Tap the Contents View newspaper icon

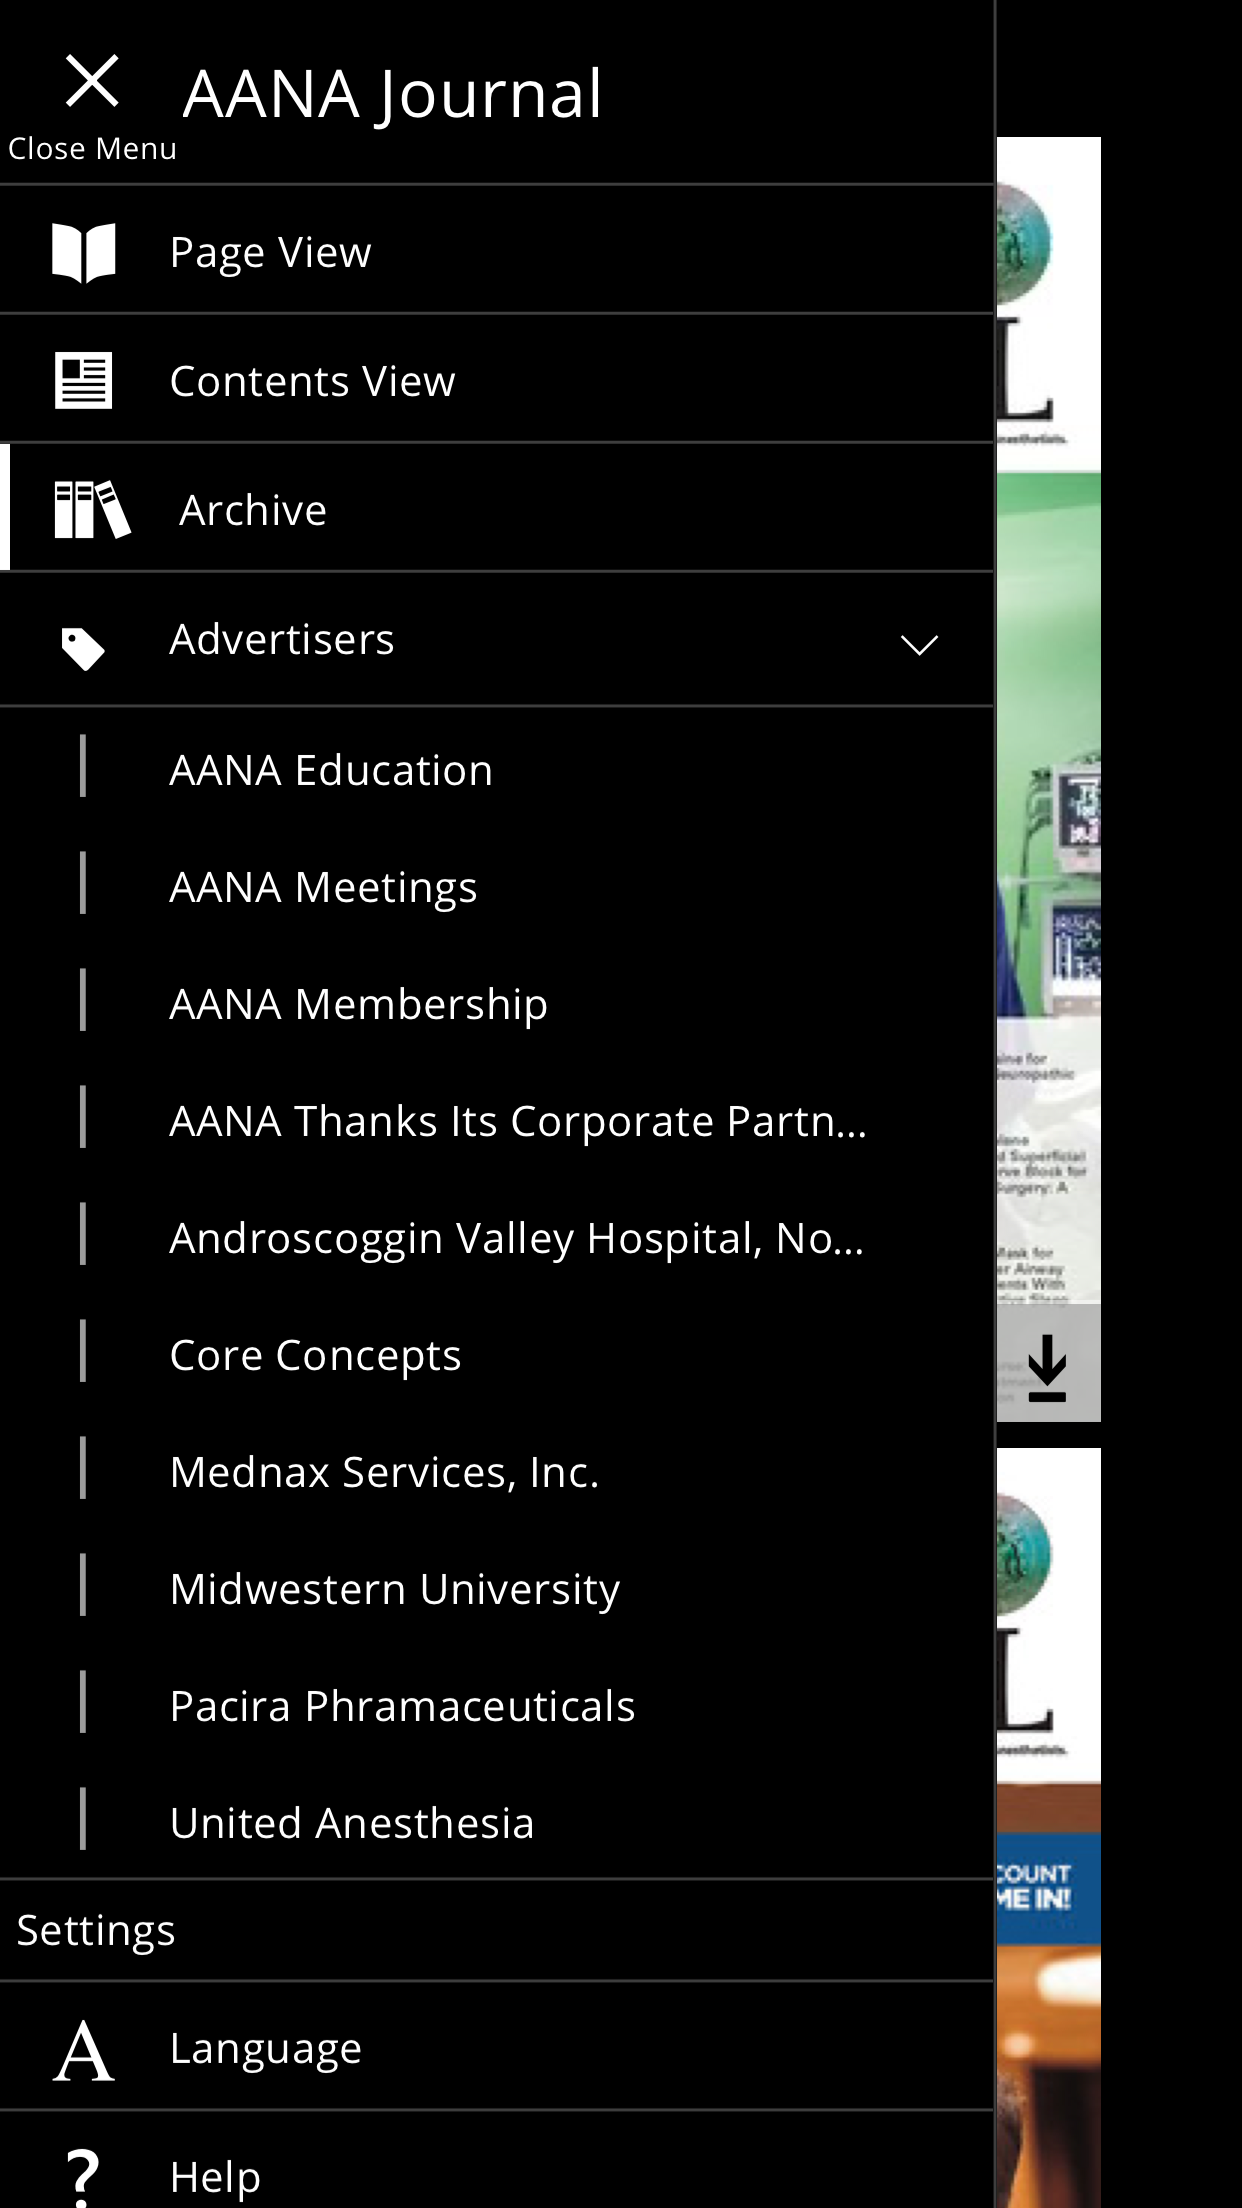pos(83,381)
